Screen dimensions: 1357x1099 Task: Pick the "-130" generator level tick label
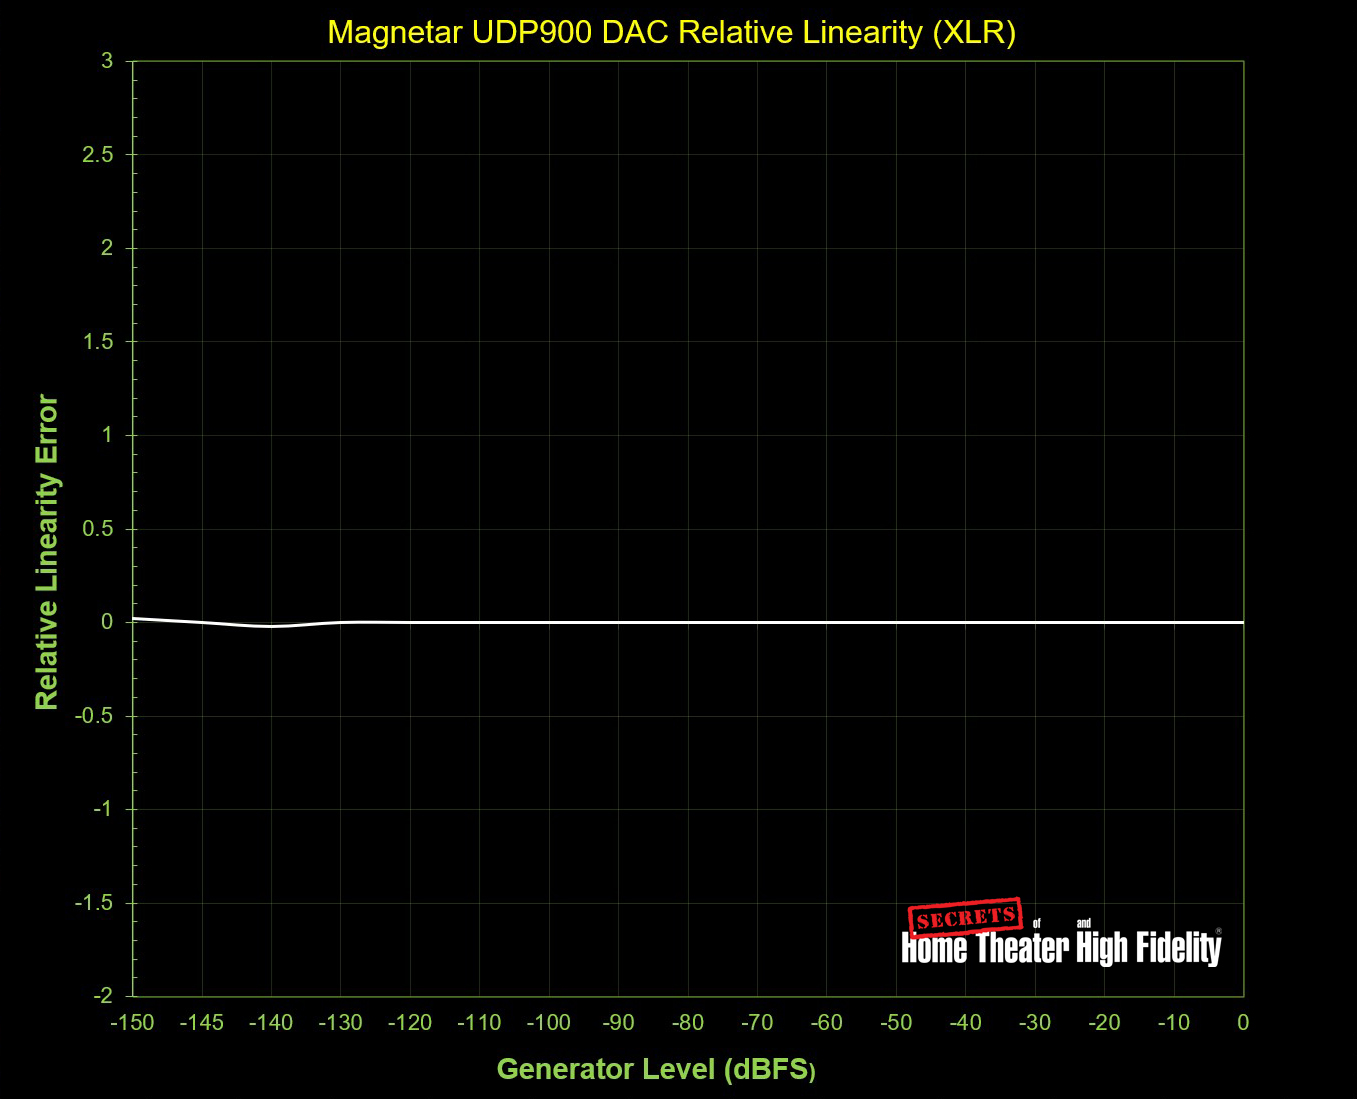340,1023
